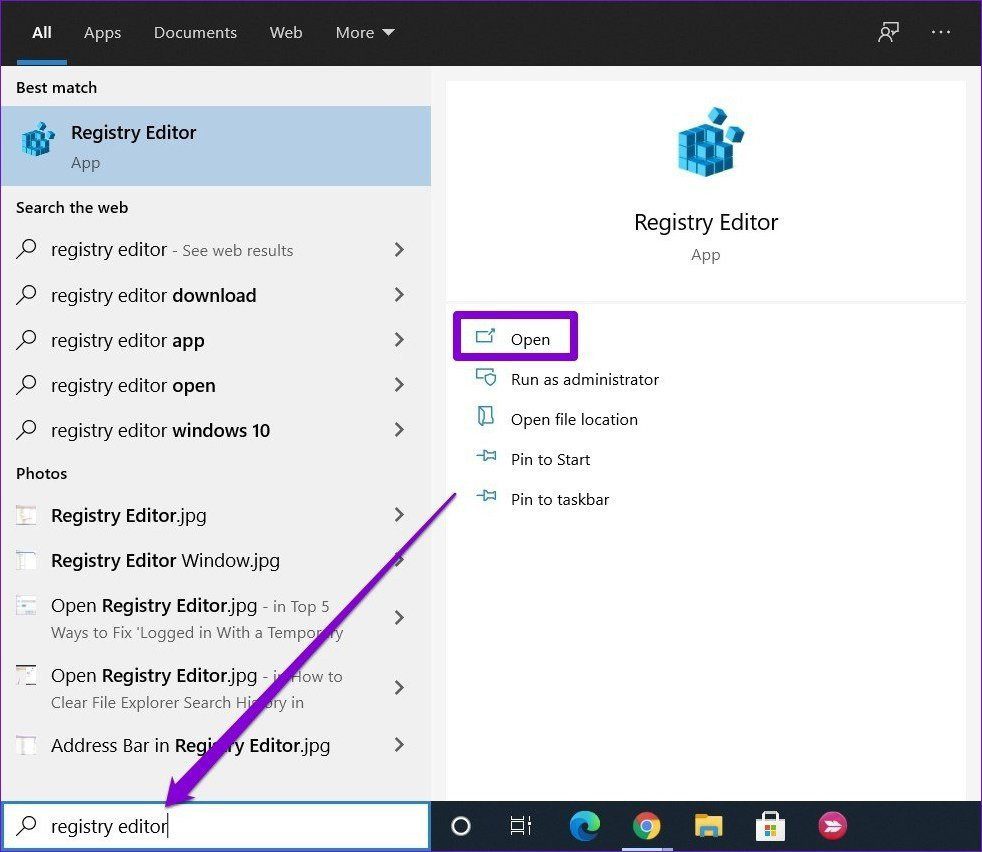Switch to the Apps tab
This screenshot has width=982, height=852.
tap(102, 33)
